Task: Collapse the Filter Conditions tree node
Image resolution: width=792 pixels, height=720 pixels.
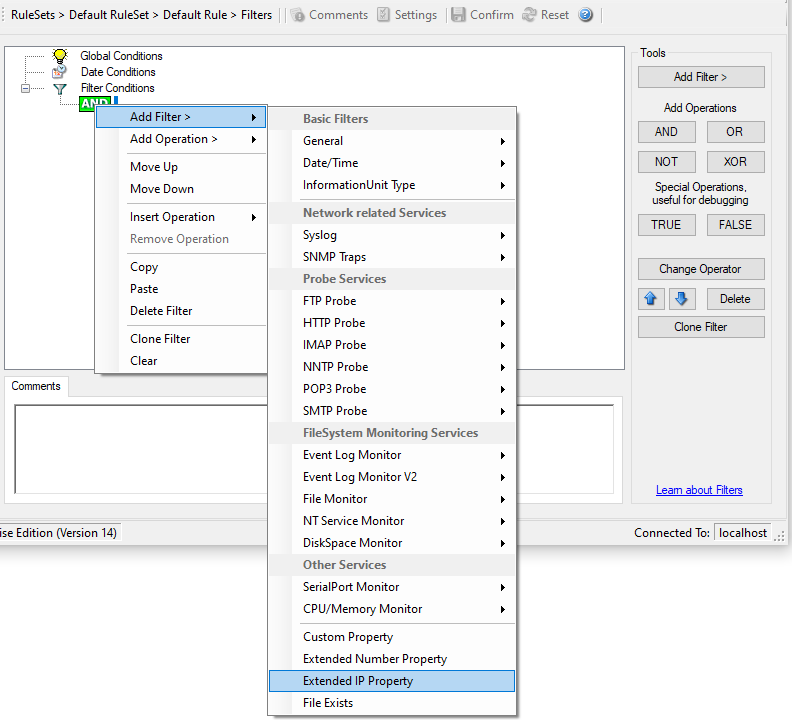Action: pyautogui.click(x=26, y=88)
